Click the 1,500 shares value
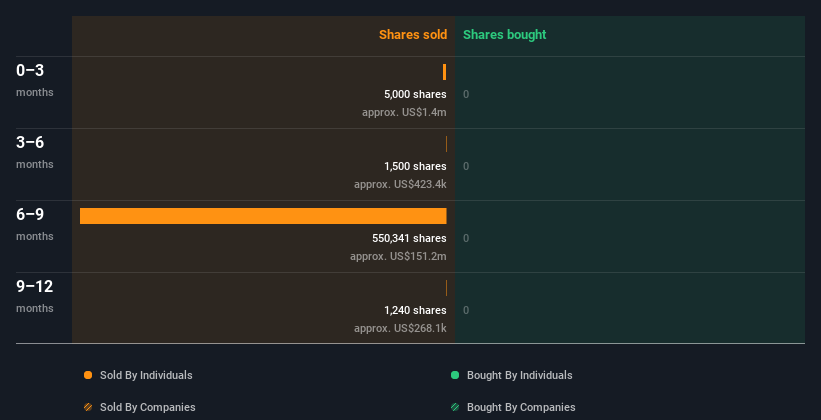Screen dimensions: 821x420 click(415, 166)
